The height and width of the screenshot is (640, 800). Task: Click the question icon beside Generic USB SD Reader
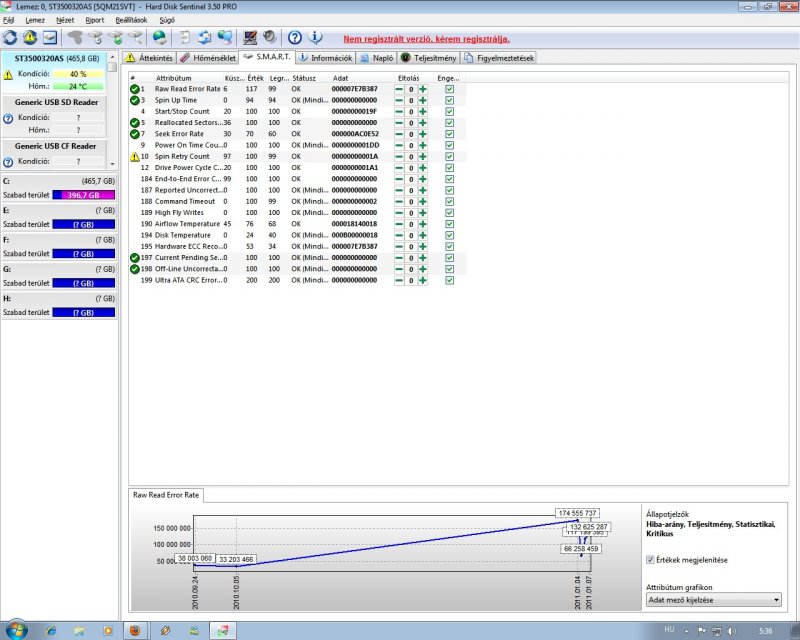click(8, 118)
